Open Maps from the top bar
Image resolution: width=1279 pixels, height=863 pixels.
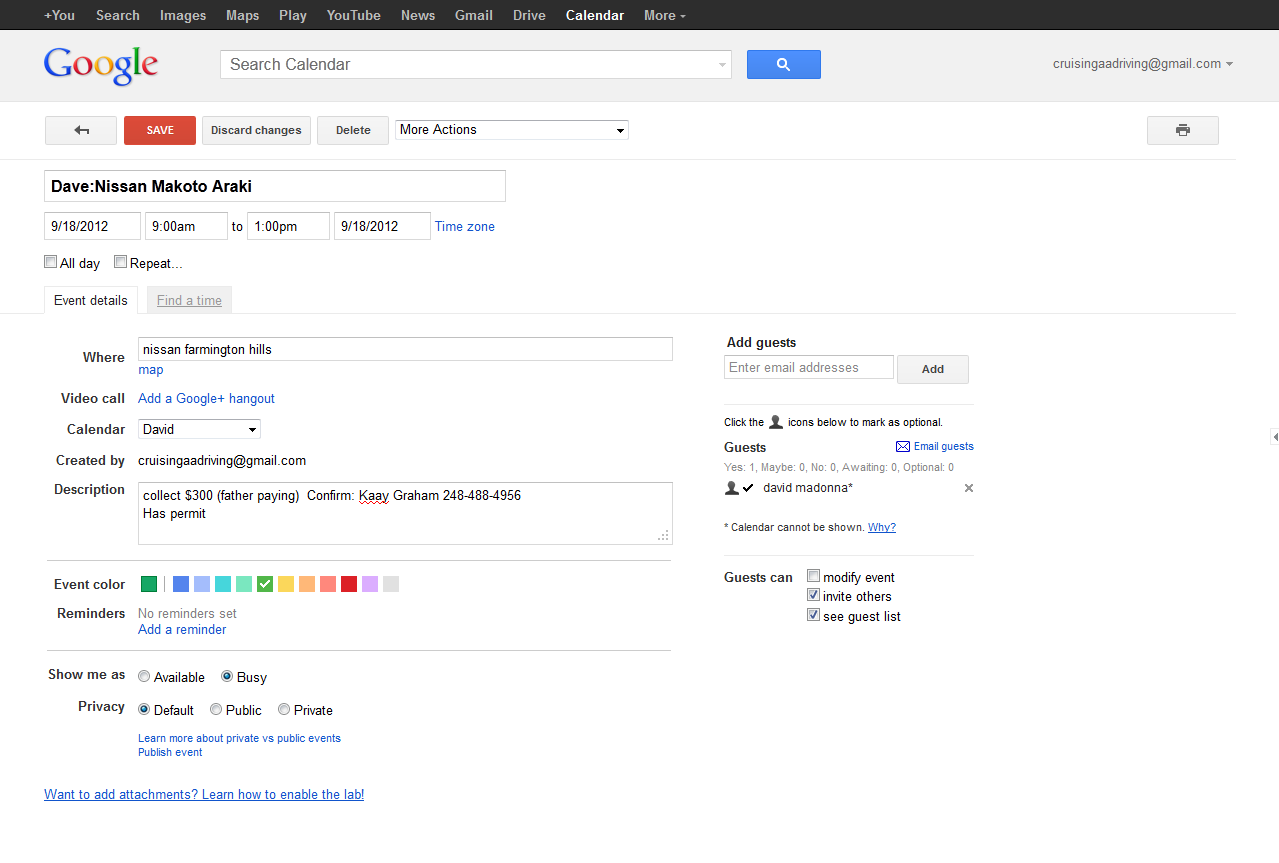point(242,15)
